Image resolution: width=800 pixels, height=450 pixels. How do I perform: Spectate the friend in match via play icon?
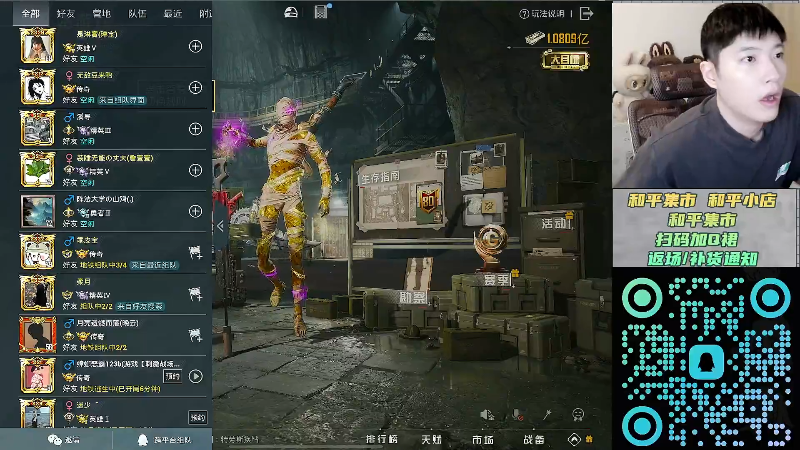tap(195, 377)
